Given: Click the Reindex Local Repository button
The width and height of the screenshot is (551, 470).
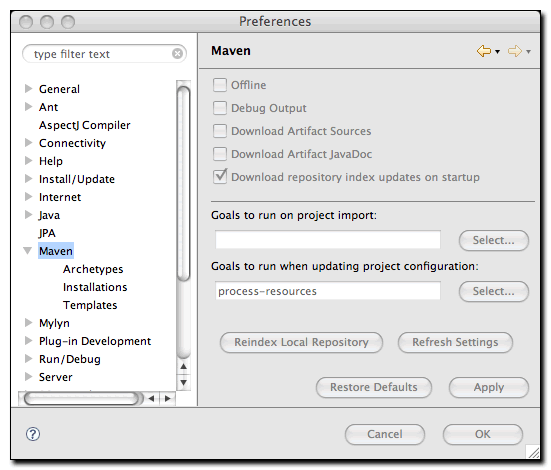Looking at the screenshot, I should tap(302, 342).
